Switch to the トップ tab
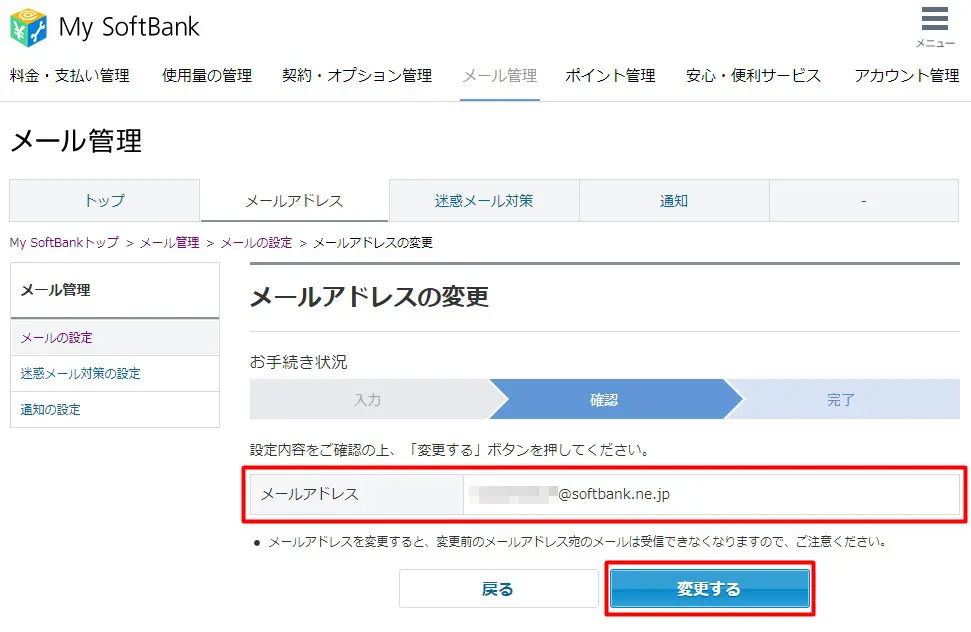Viewport: 971px width, 632px height. tap(104, 201)
